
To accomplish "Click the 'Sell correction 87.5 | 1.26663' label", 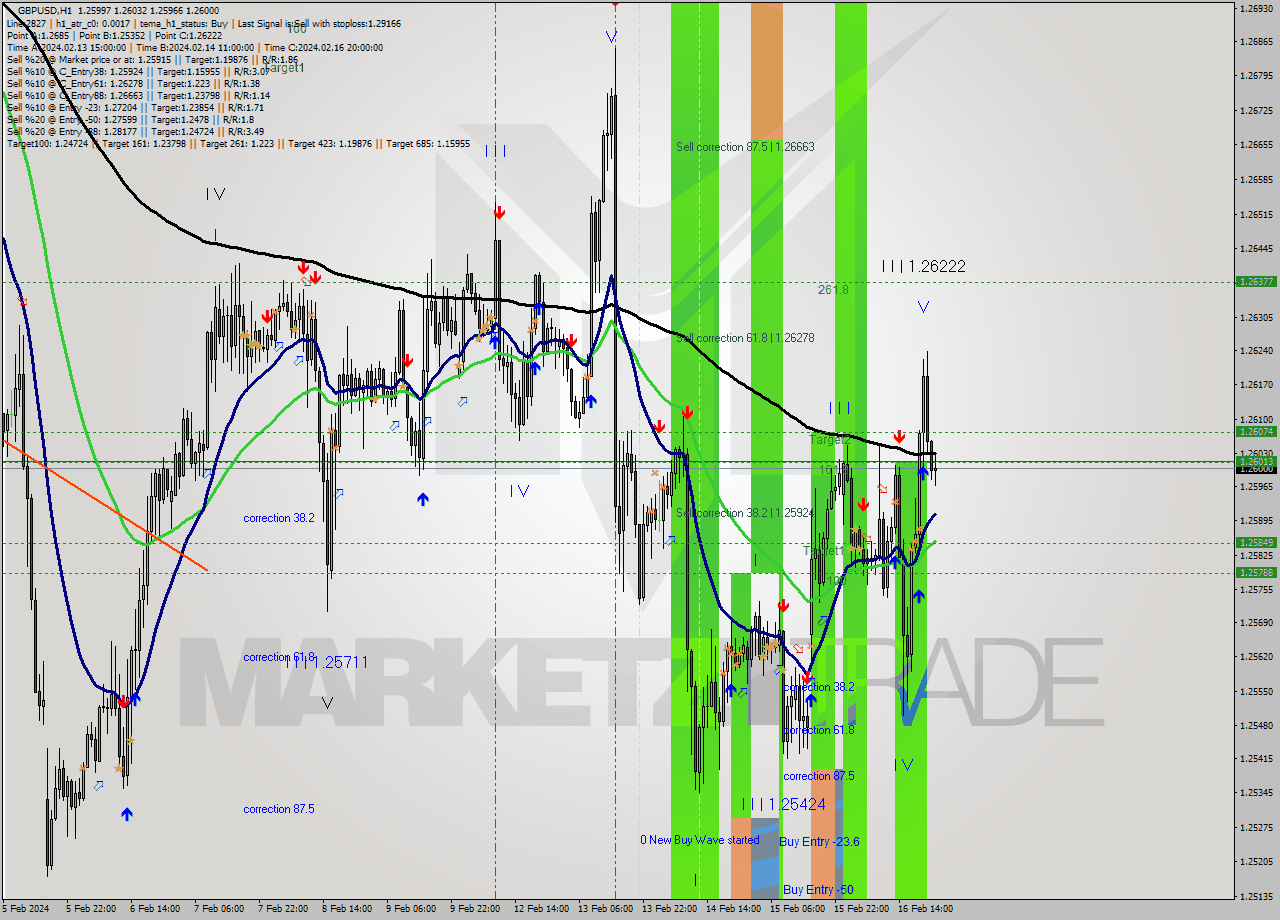I will 745,146.
